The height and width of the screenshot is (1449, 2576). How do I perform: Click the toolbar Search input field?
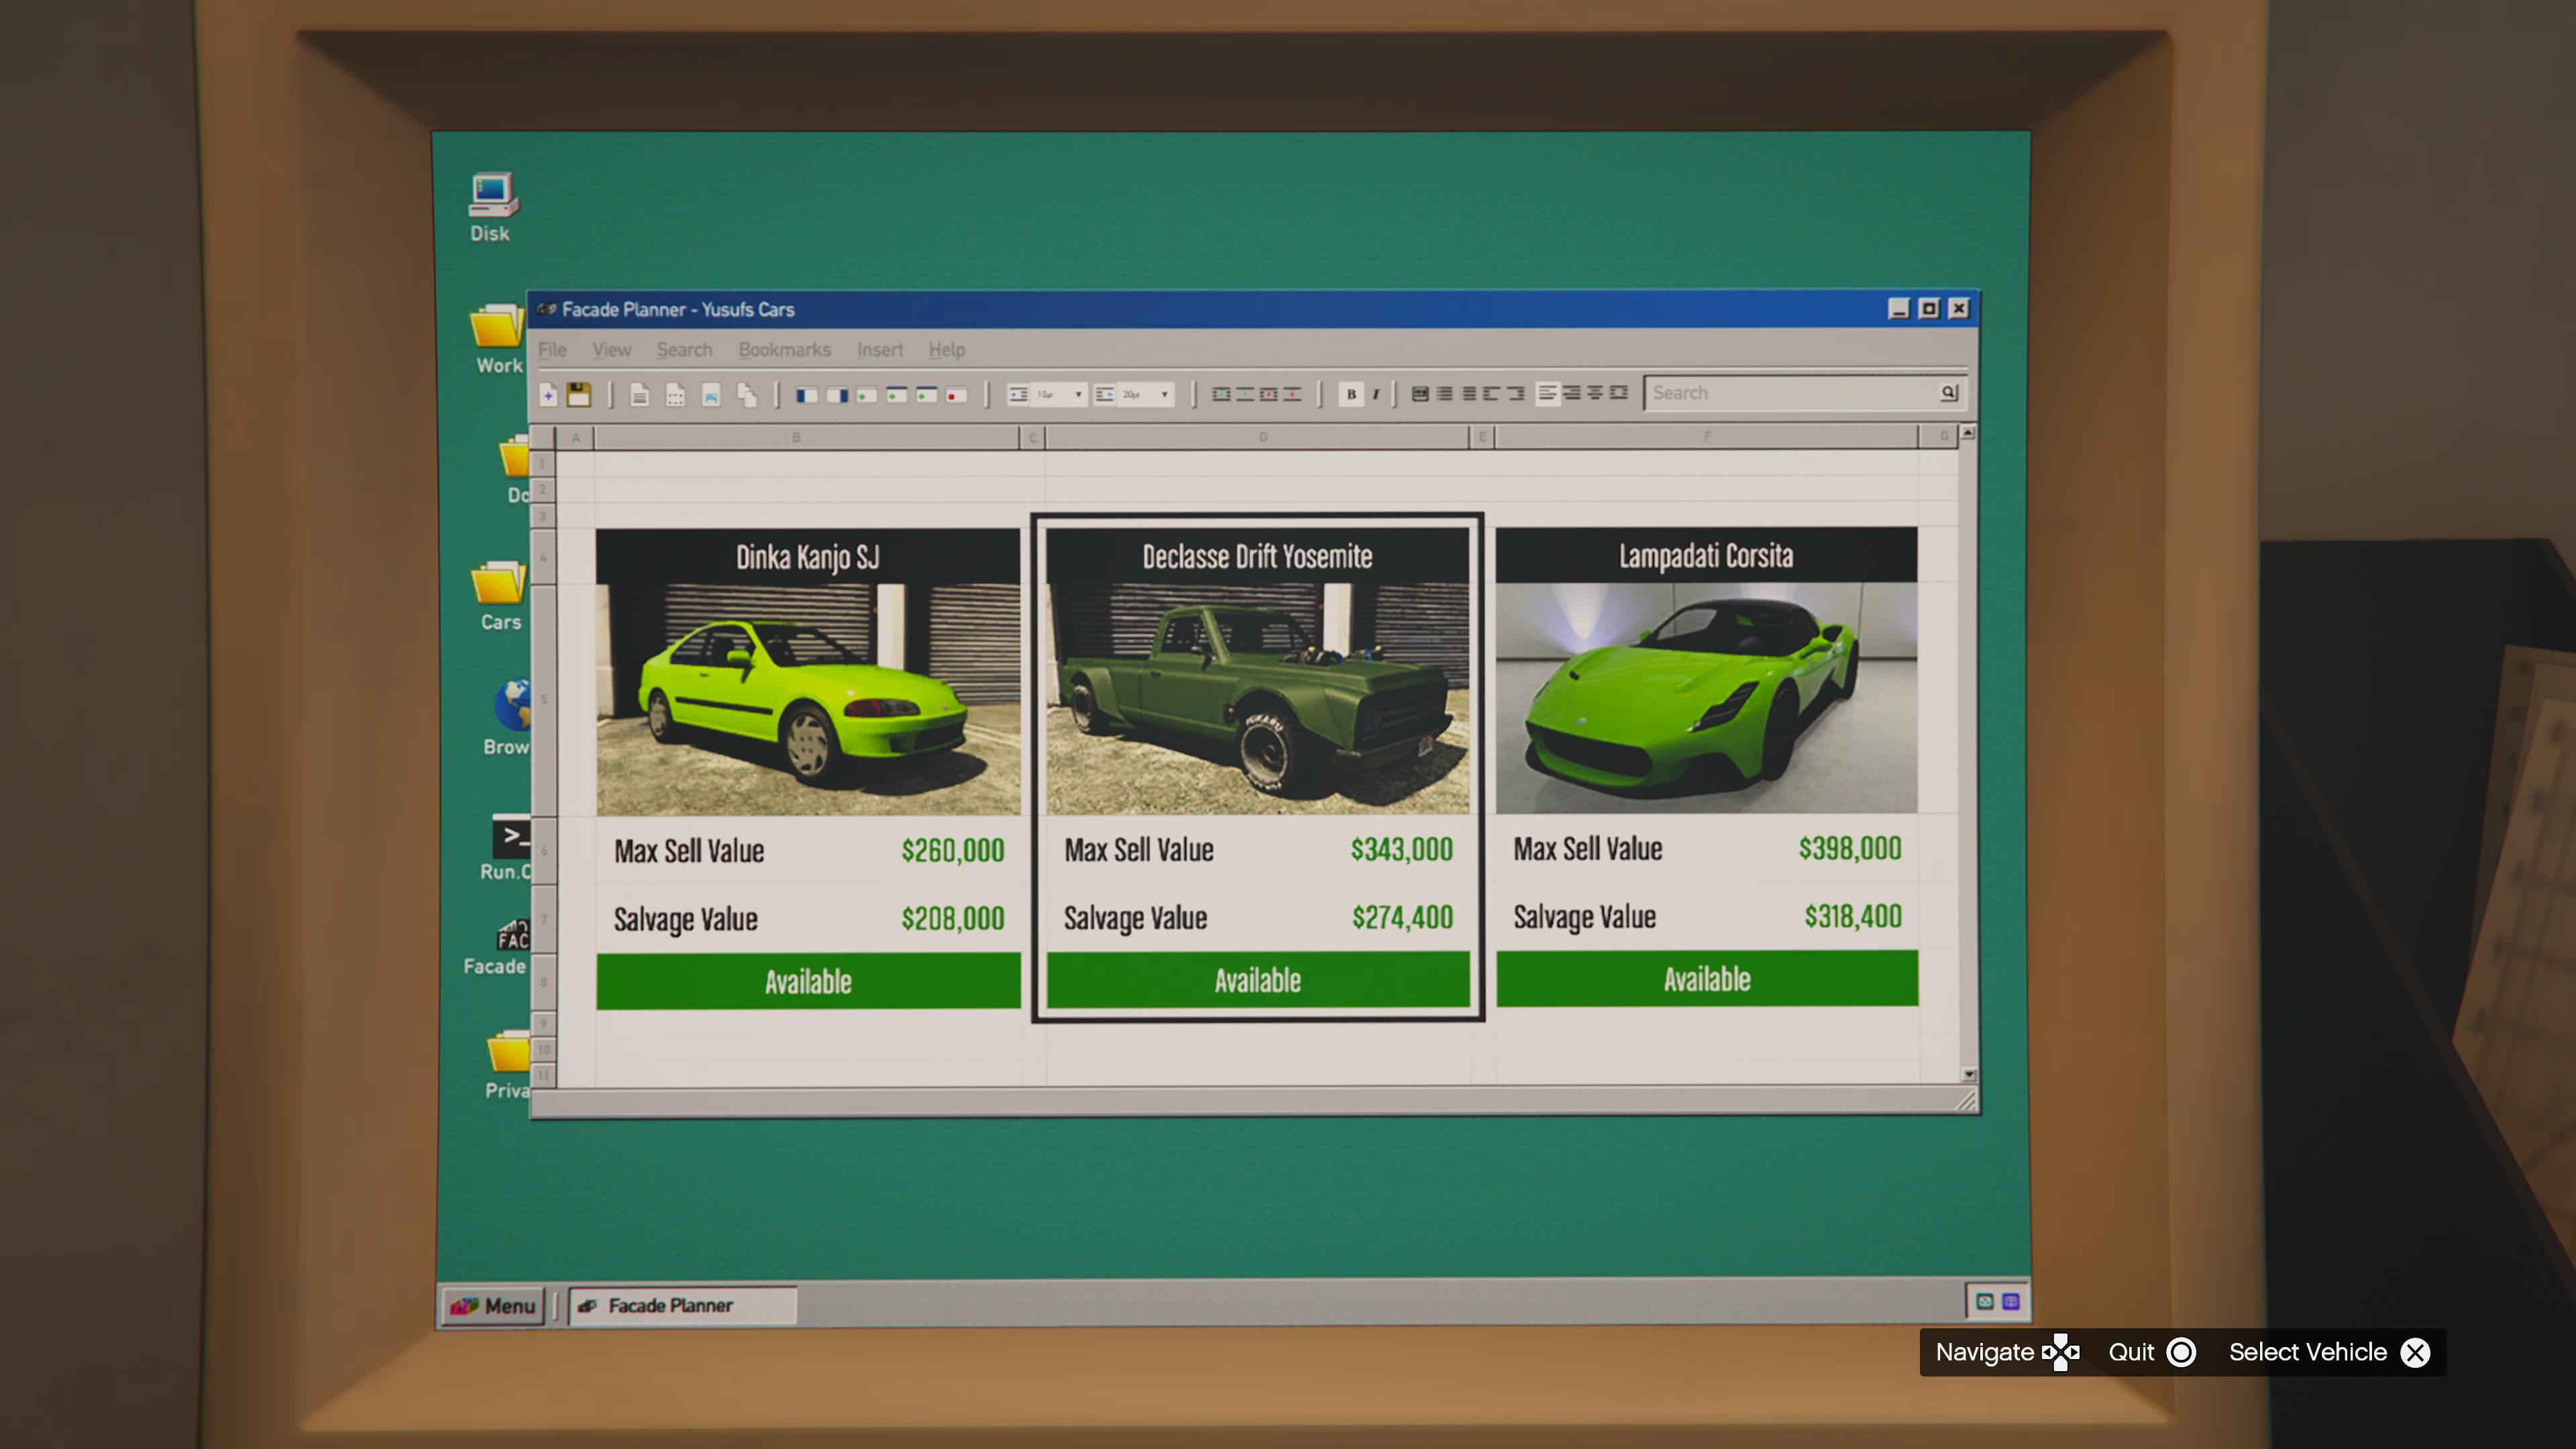[1805, 393]
